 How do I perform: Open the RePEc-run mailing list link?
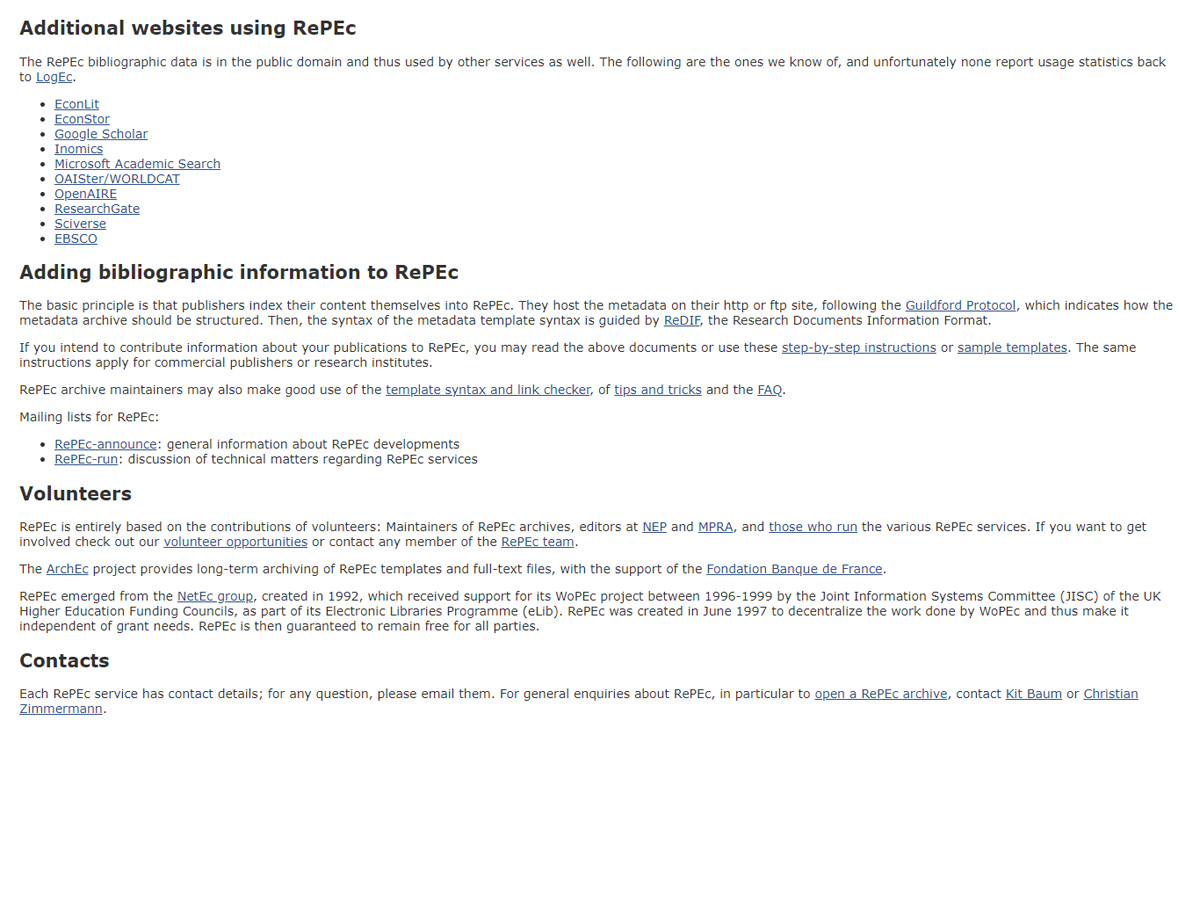[86, 460]
